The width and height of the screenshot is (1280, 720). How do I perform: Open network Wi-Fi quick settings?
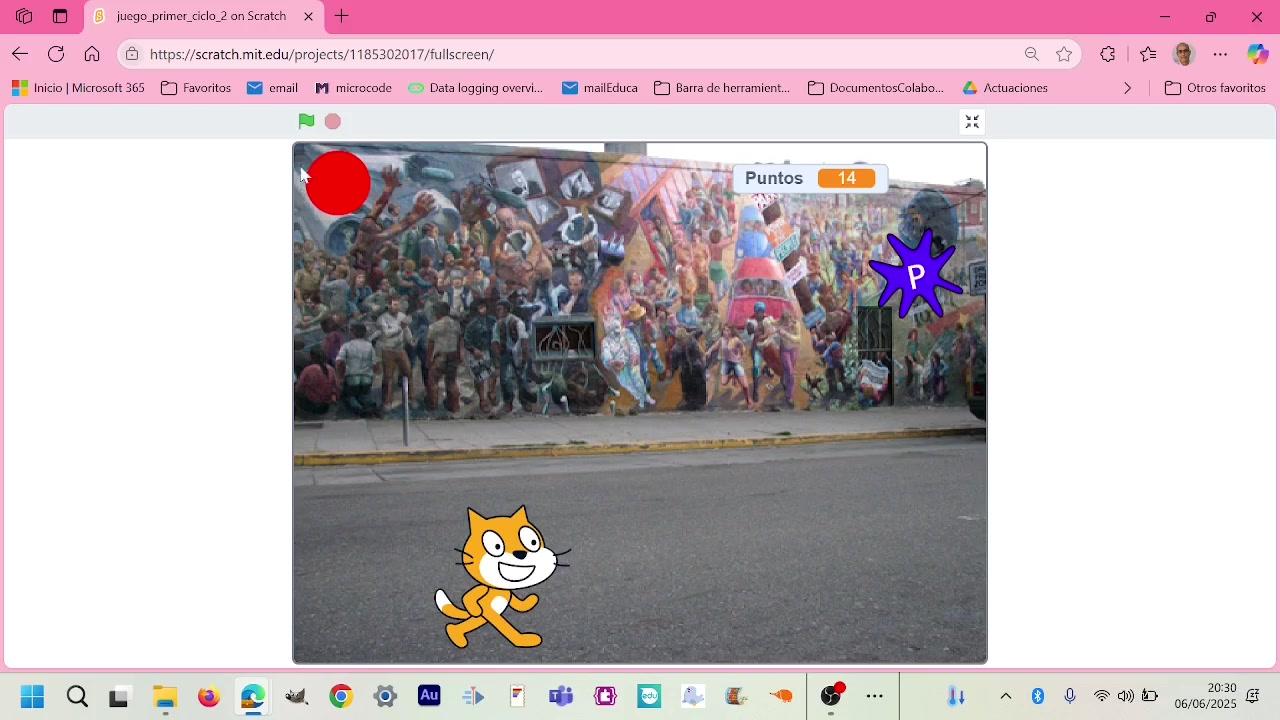[x=1102, y=696]
